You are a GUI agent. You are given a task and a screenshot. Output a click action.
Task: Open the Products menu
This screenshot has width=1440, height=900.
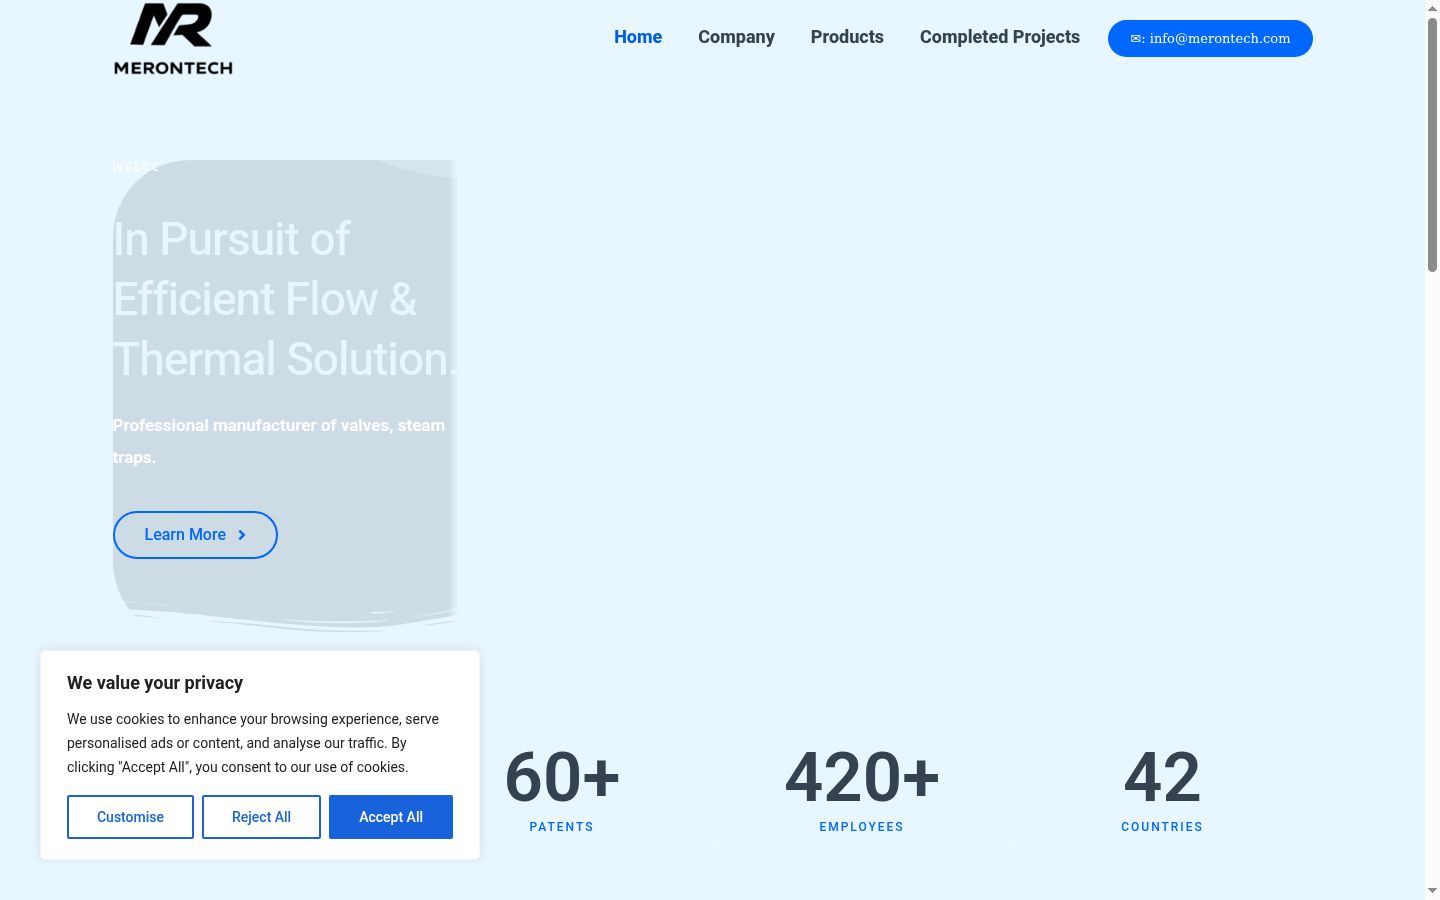point(847,37)
